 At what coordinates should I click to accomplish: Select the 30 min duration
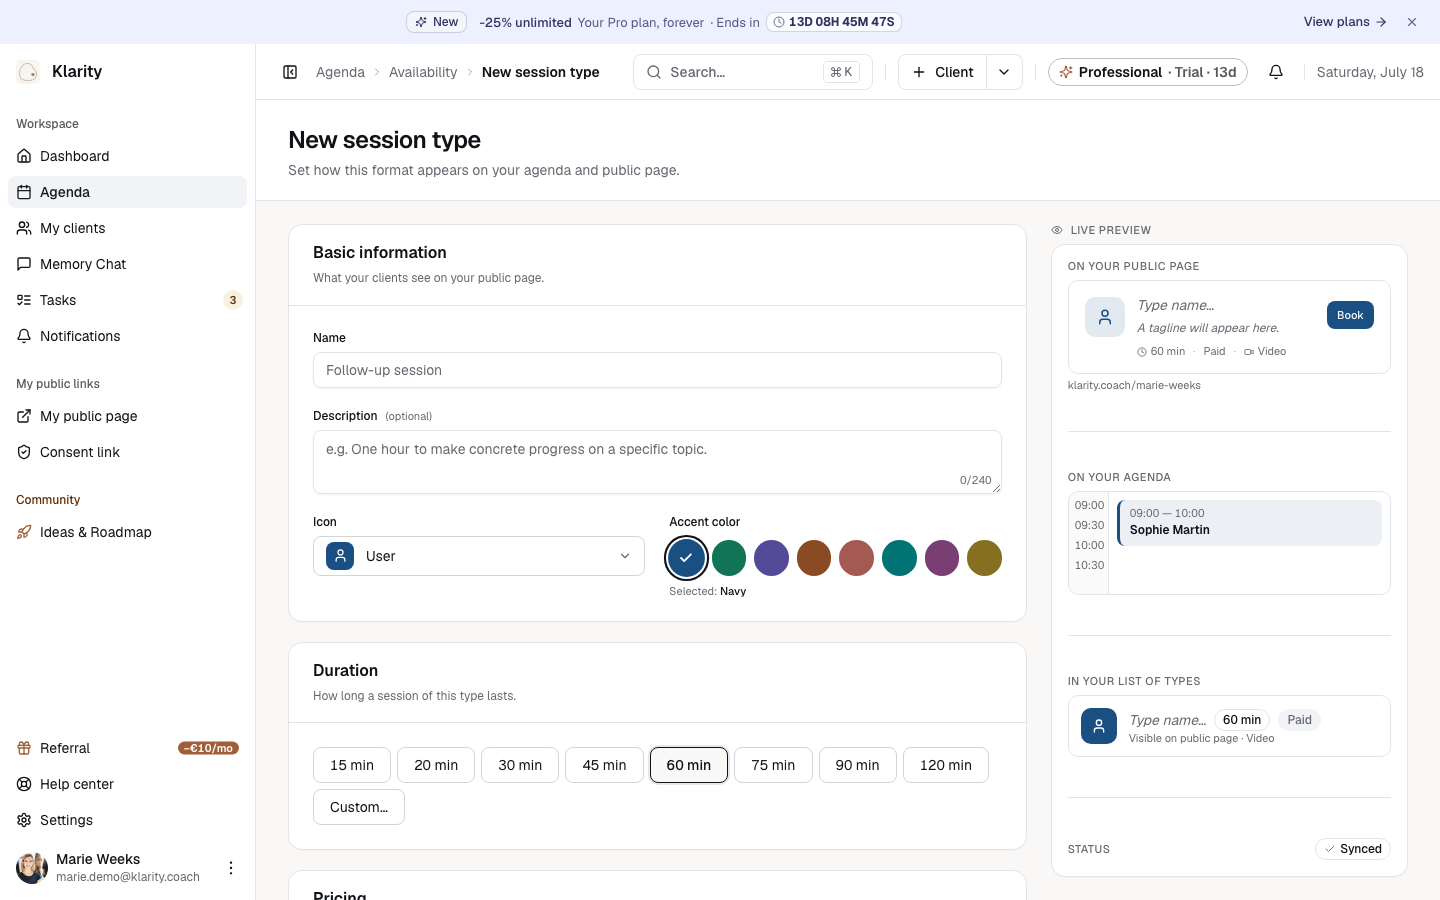[x=520, y=765]
